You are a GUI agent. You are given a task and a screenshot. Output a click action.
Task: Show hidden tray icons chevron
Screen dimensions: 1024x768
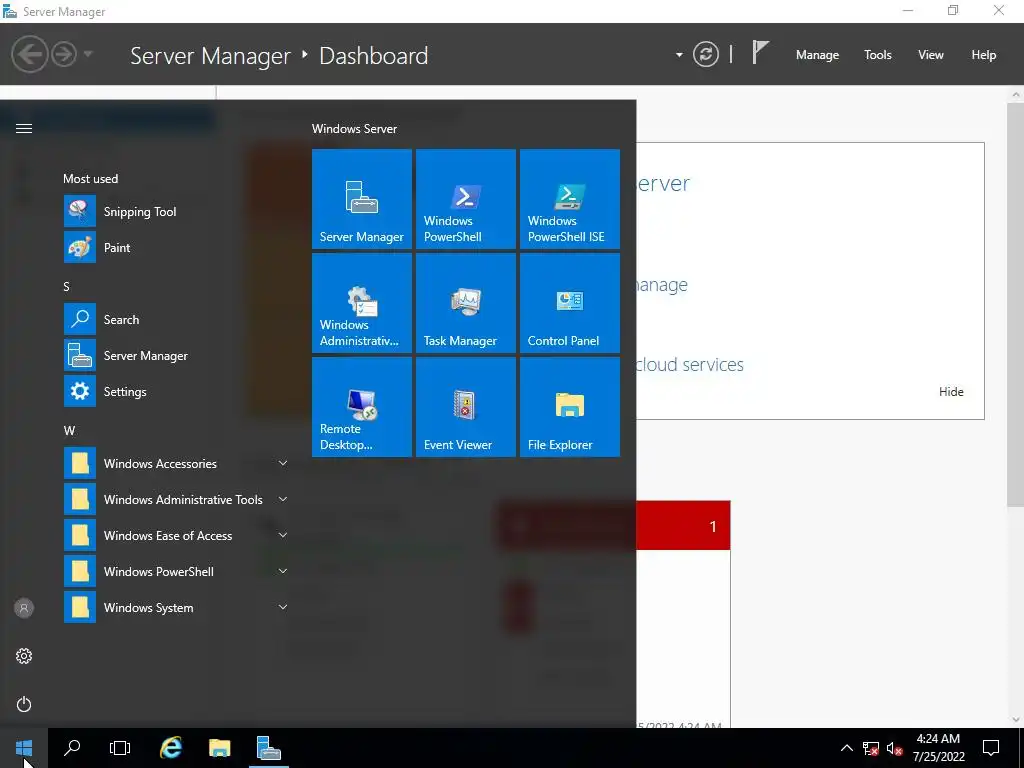pos(846,748)
